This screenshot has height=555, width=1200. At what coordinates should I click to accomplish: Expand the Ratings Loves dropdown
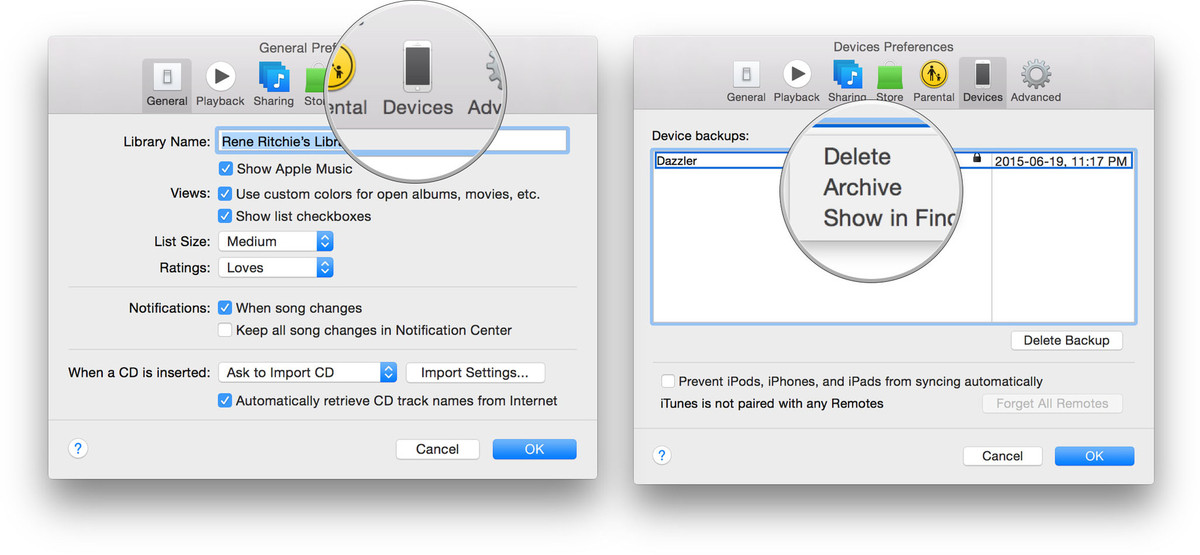pyautogui.click(x=276, y=268)
